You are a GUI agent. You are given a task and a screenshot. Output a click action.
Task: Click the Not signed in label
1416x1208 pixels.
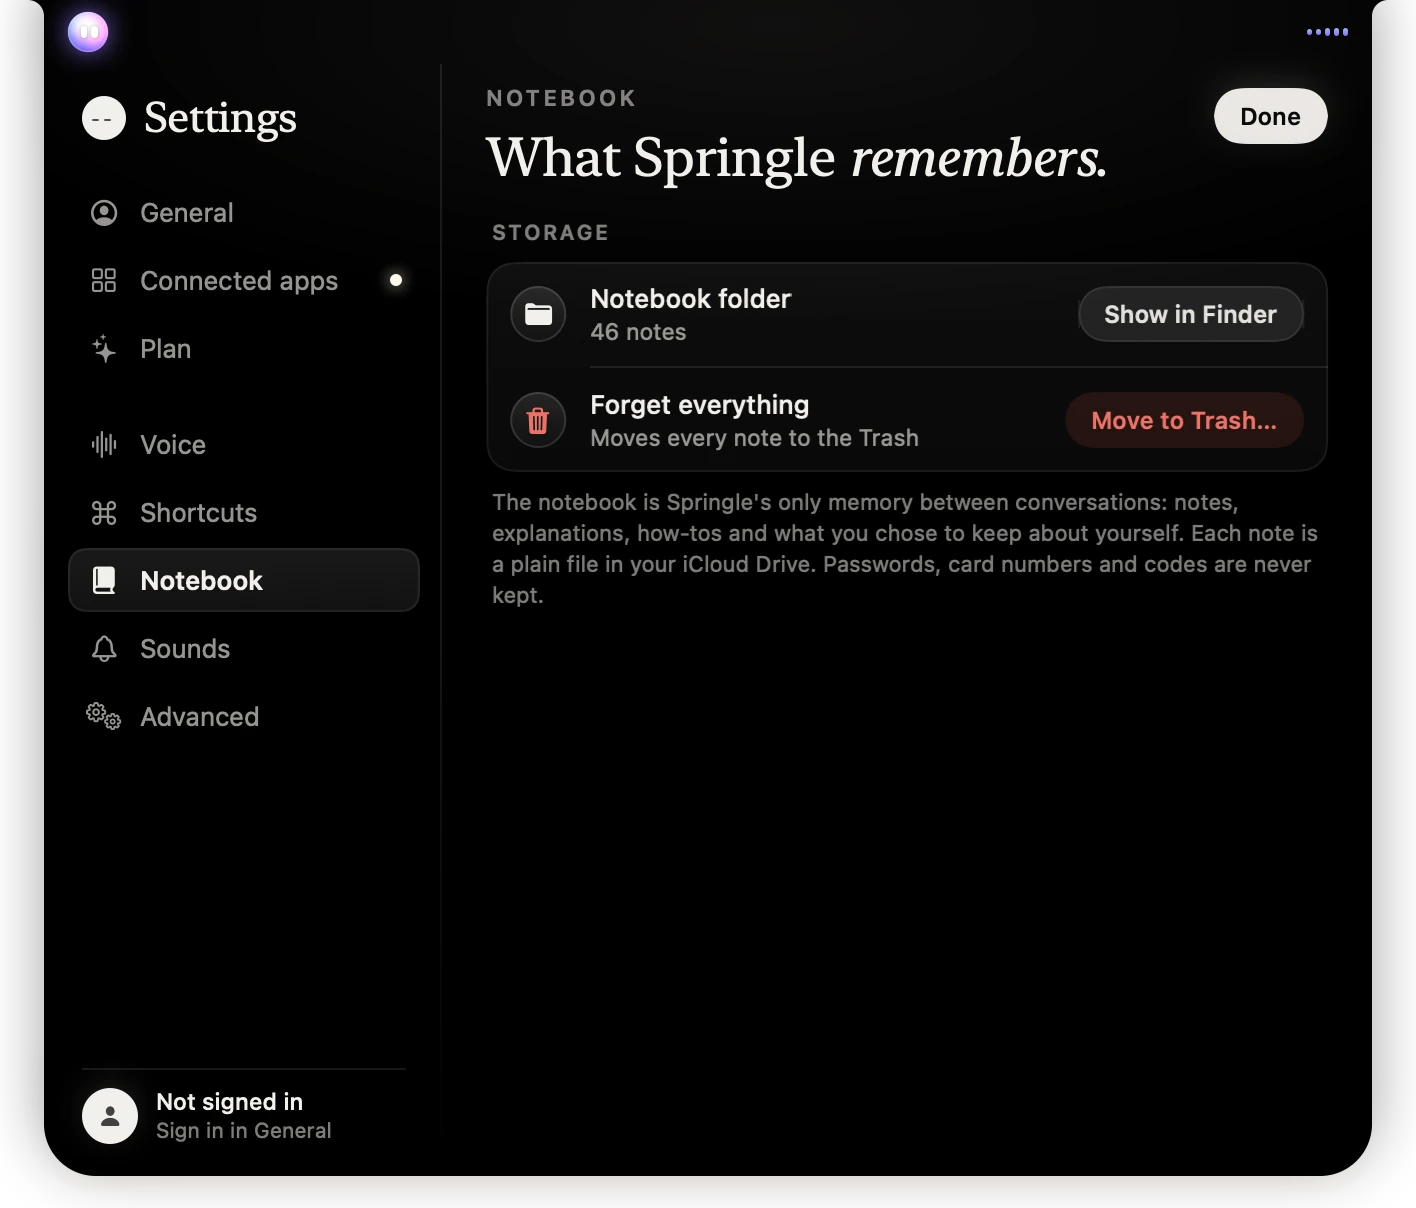[230, 1102]
